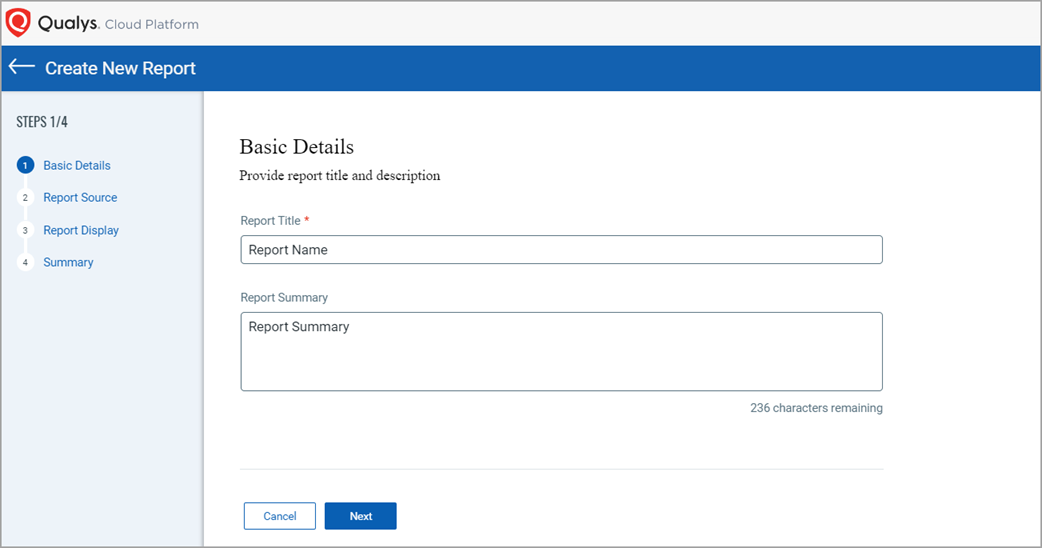
Task: Select step 2 circle for Report Source
Action: 25,197
